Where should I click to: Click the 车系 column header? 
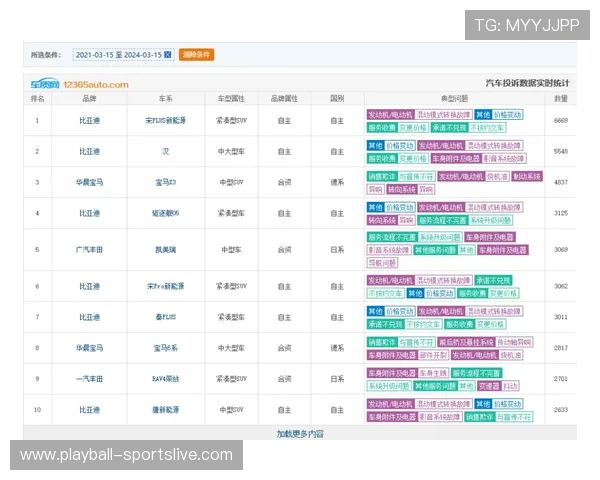pos(166,99)
